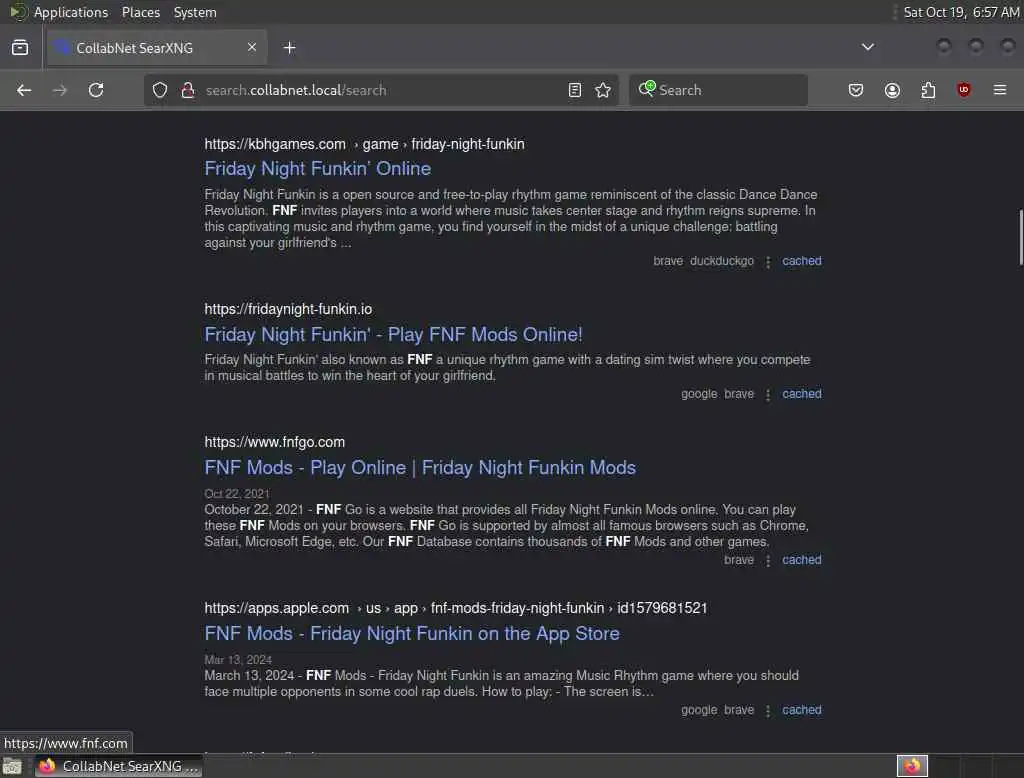The width and height of the screenshot is (1024, 778).
Task: Open the Applications menu
Action: click(71, 12)
